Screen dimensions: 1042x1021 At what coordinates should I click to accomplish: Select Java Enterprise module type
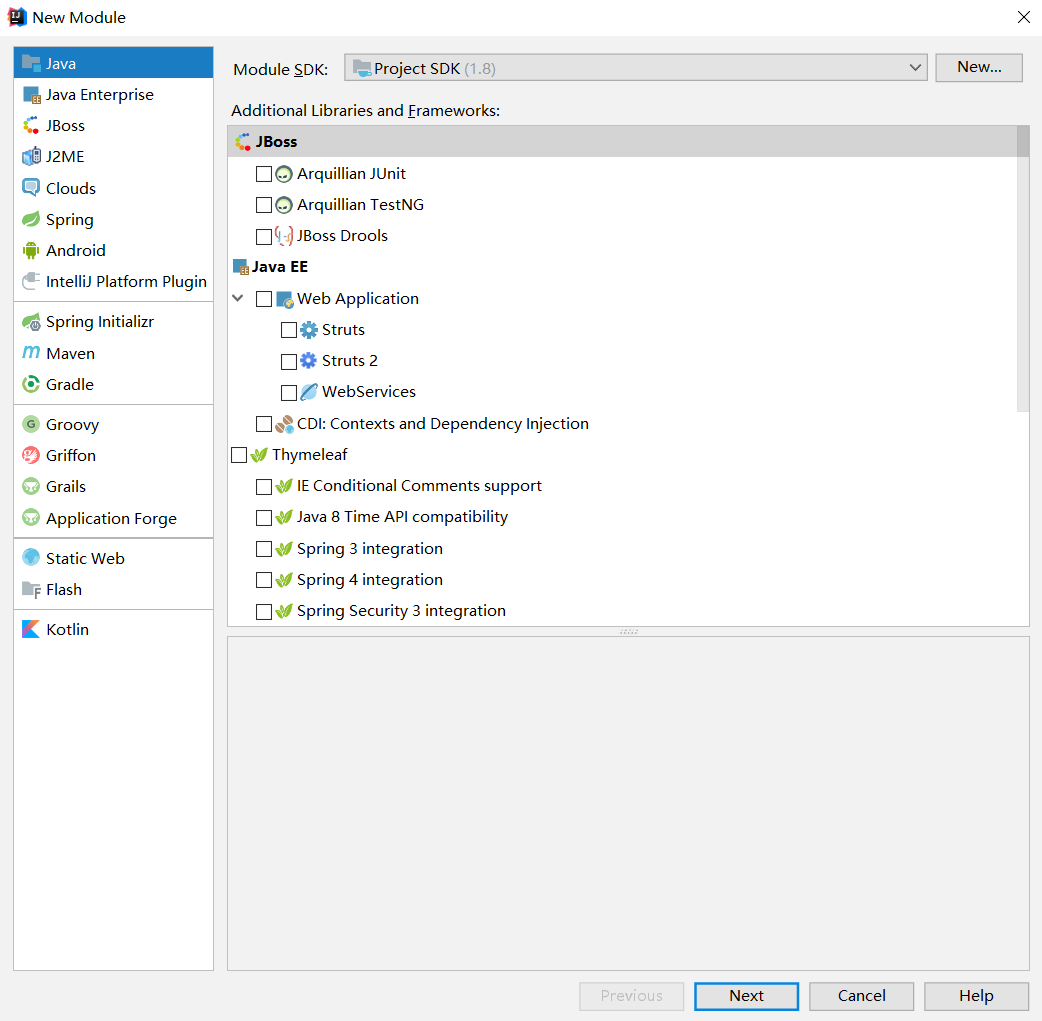[x=114, y=94]
